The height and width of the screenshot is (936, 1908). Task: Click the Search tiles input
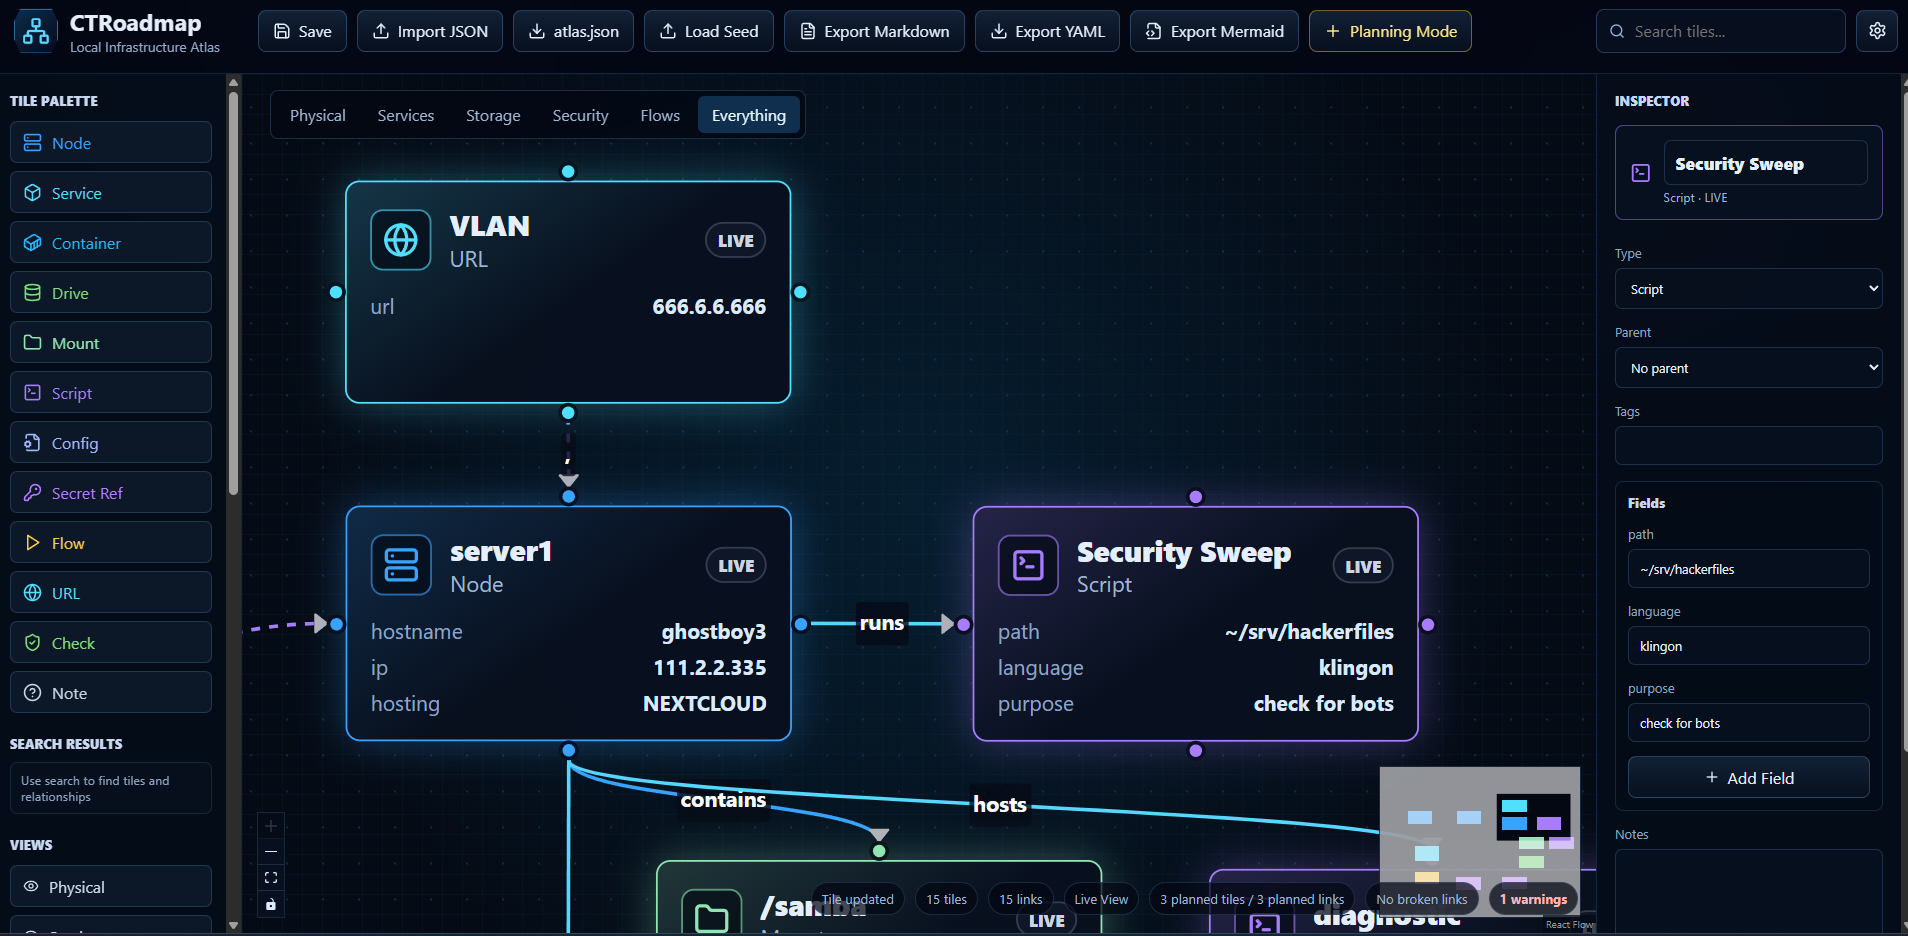coord(1721,31)
